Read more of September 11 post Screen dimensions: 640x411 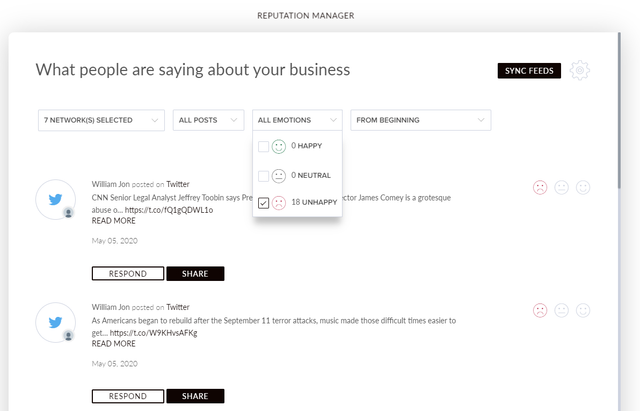[x=113, y=344]
